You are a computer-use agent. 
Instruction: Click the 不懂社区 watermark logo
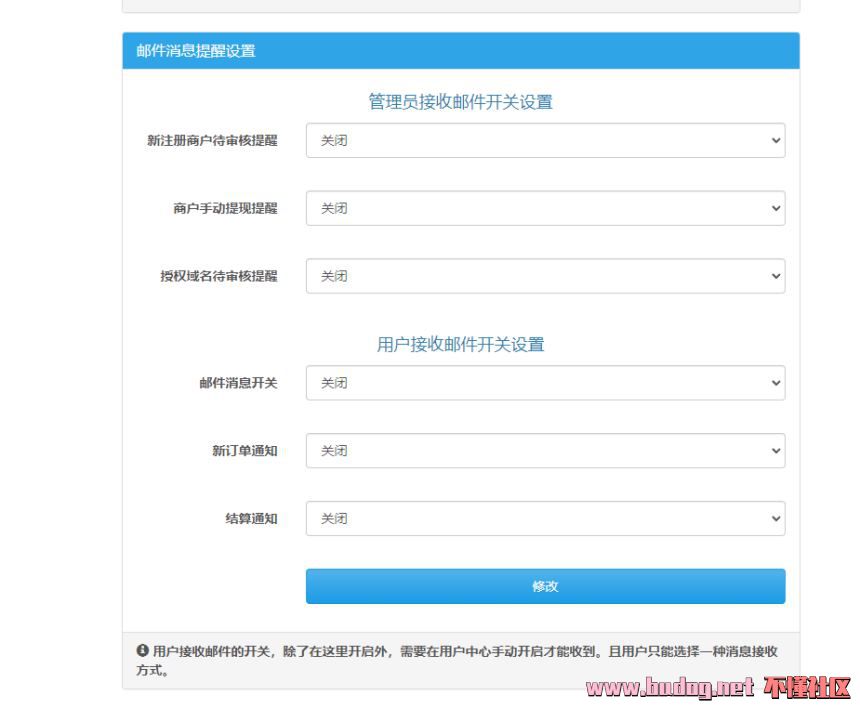pyautogui.click(x=806, y=688)
